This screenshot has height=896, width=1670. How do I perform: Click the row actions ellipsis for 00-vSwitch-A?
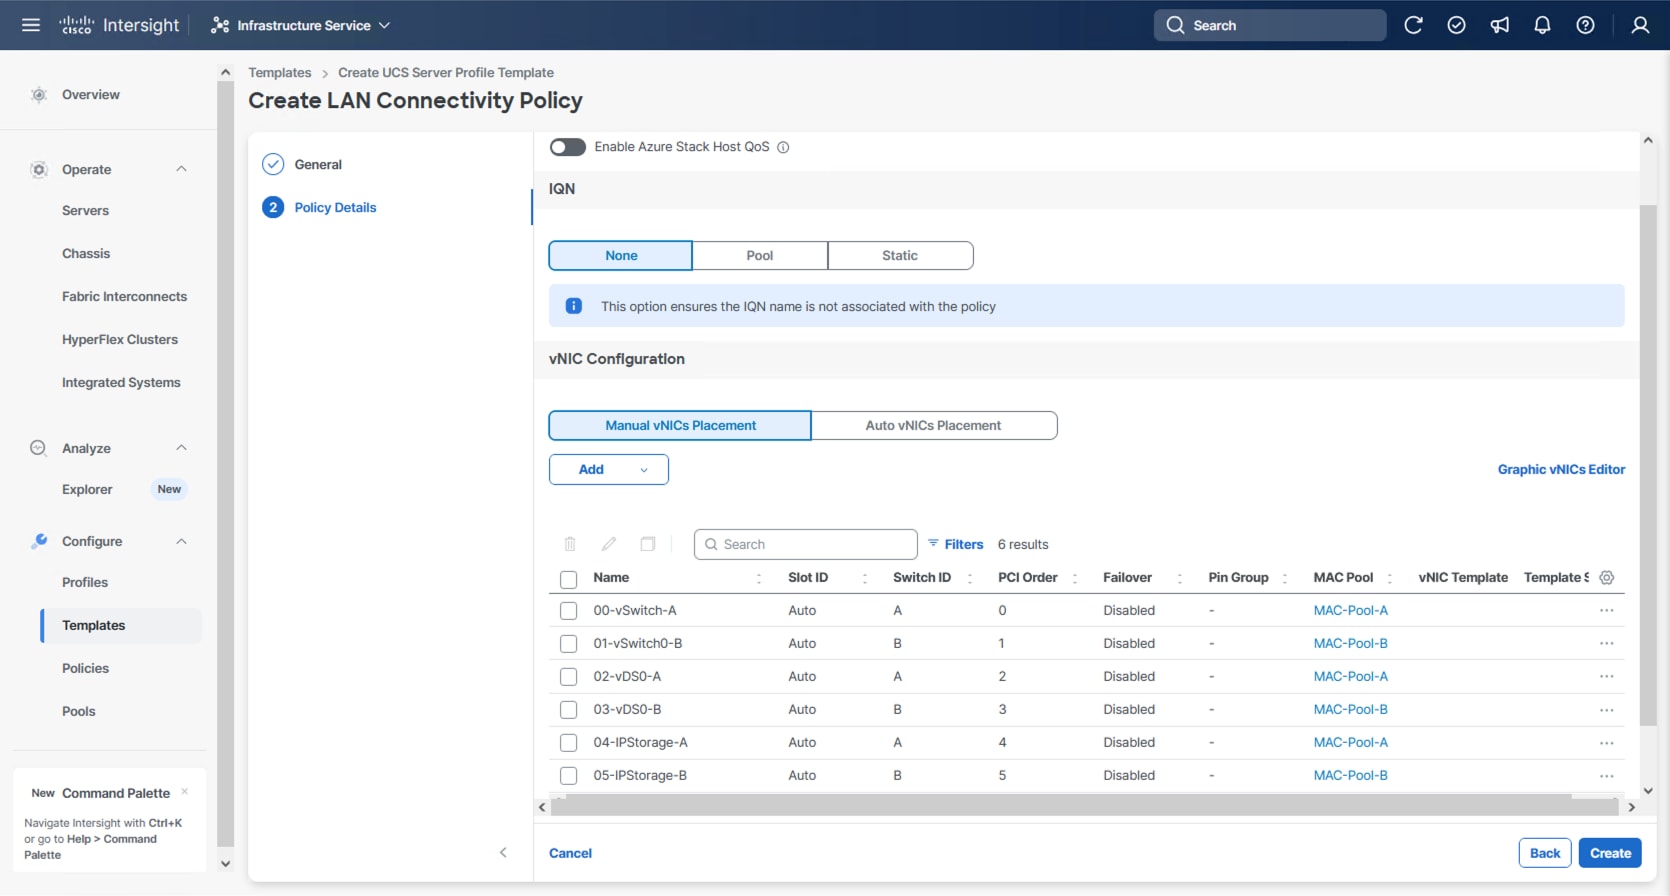[1606, 611]
